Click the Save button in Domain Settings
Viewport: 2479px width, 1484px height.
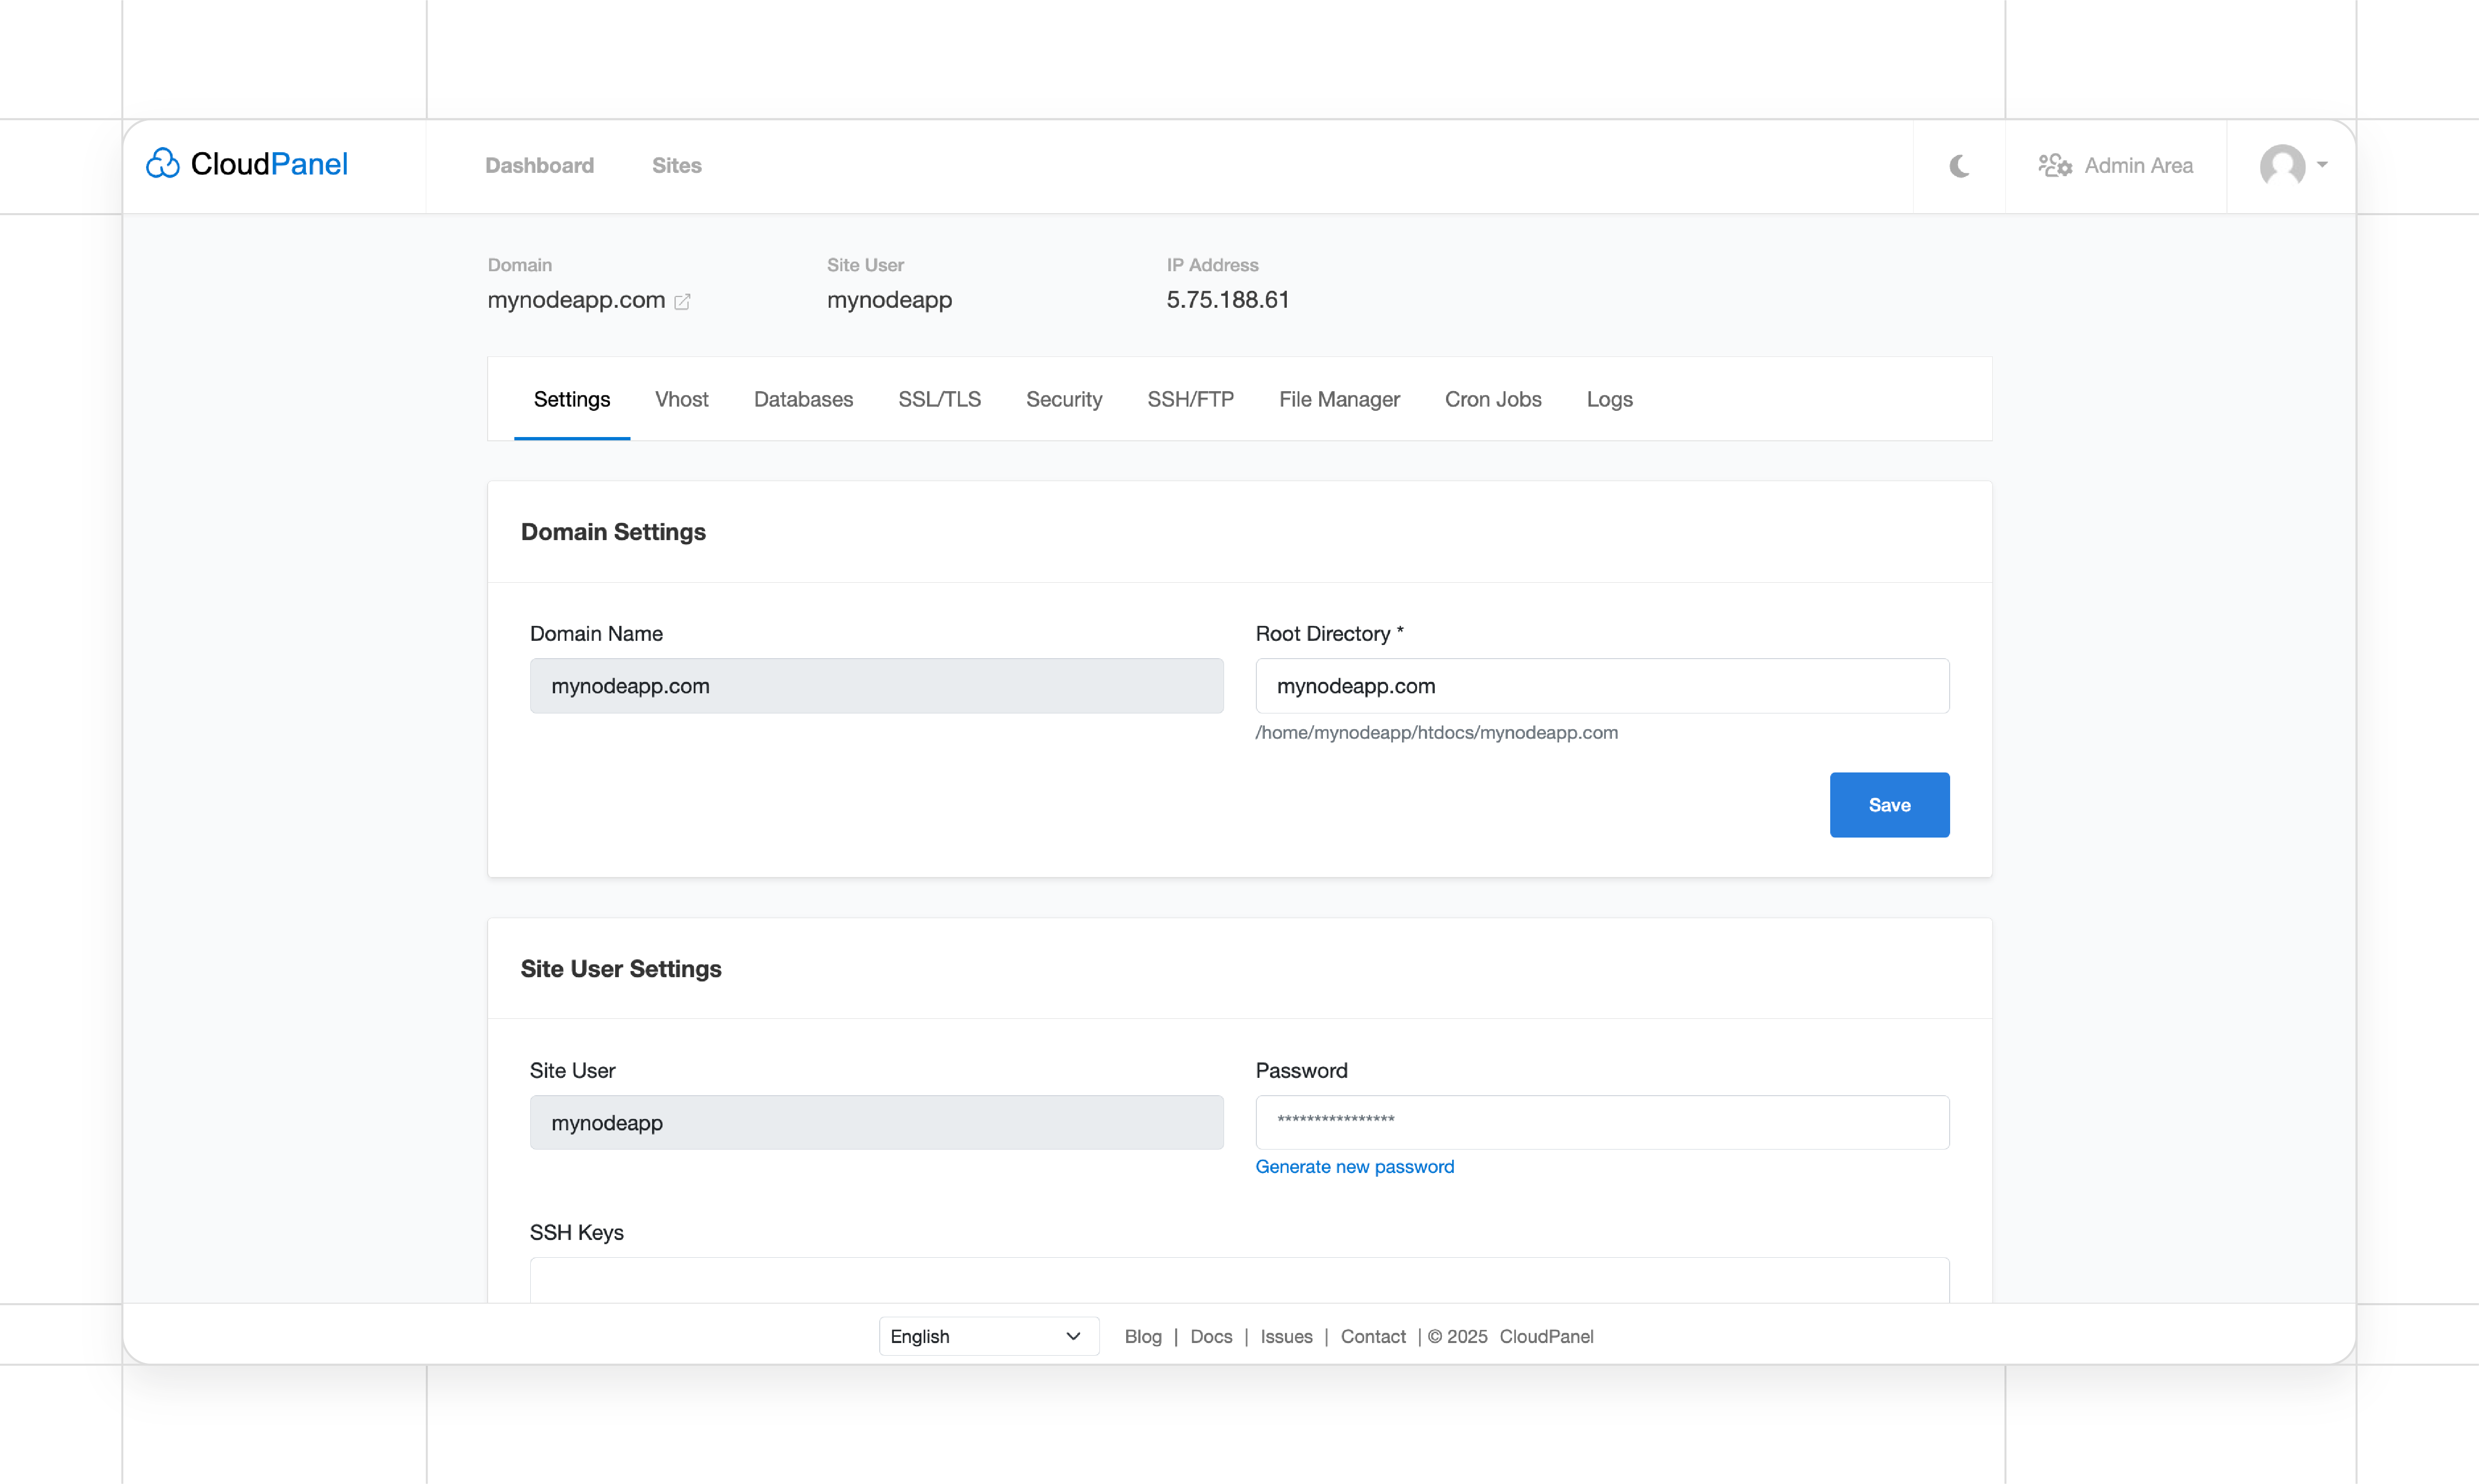click(1889, 805)
